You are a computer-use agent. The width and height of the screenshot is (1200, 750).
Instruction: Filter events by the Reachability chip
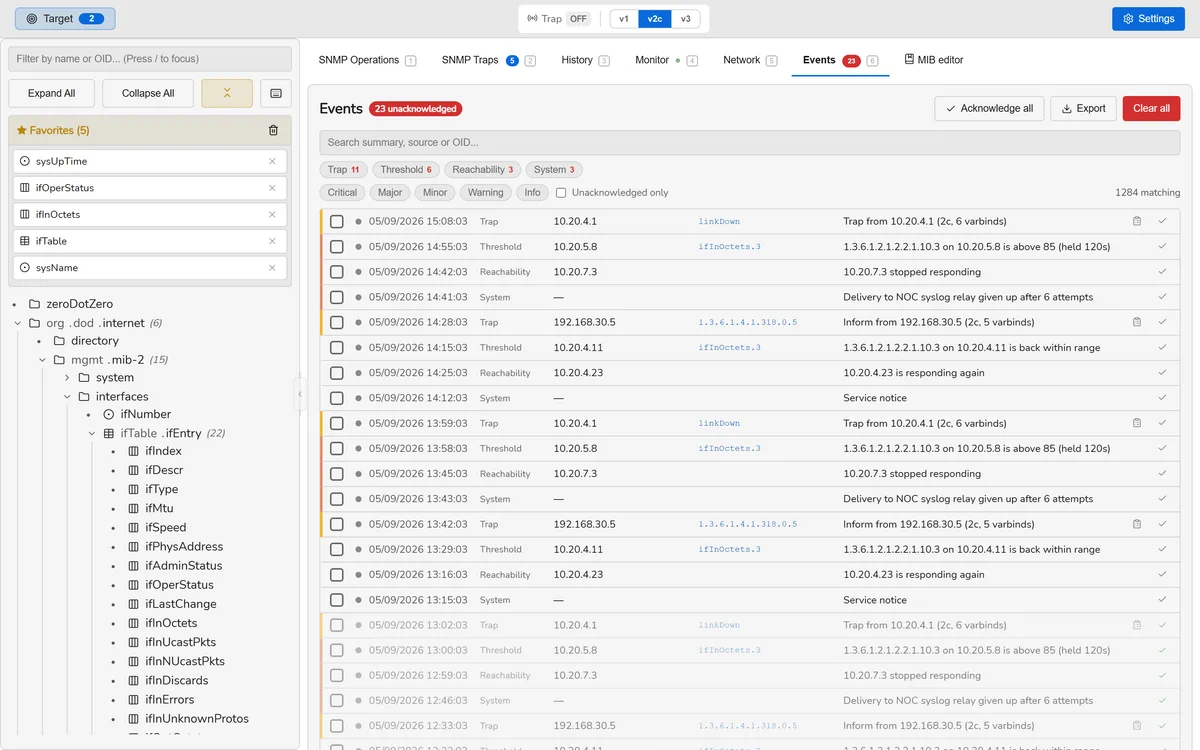(483, 170)
